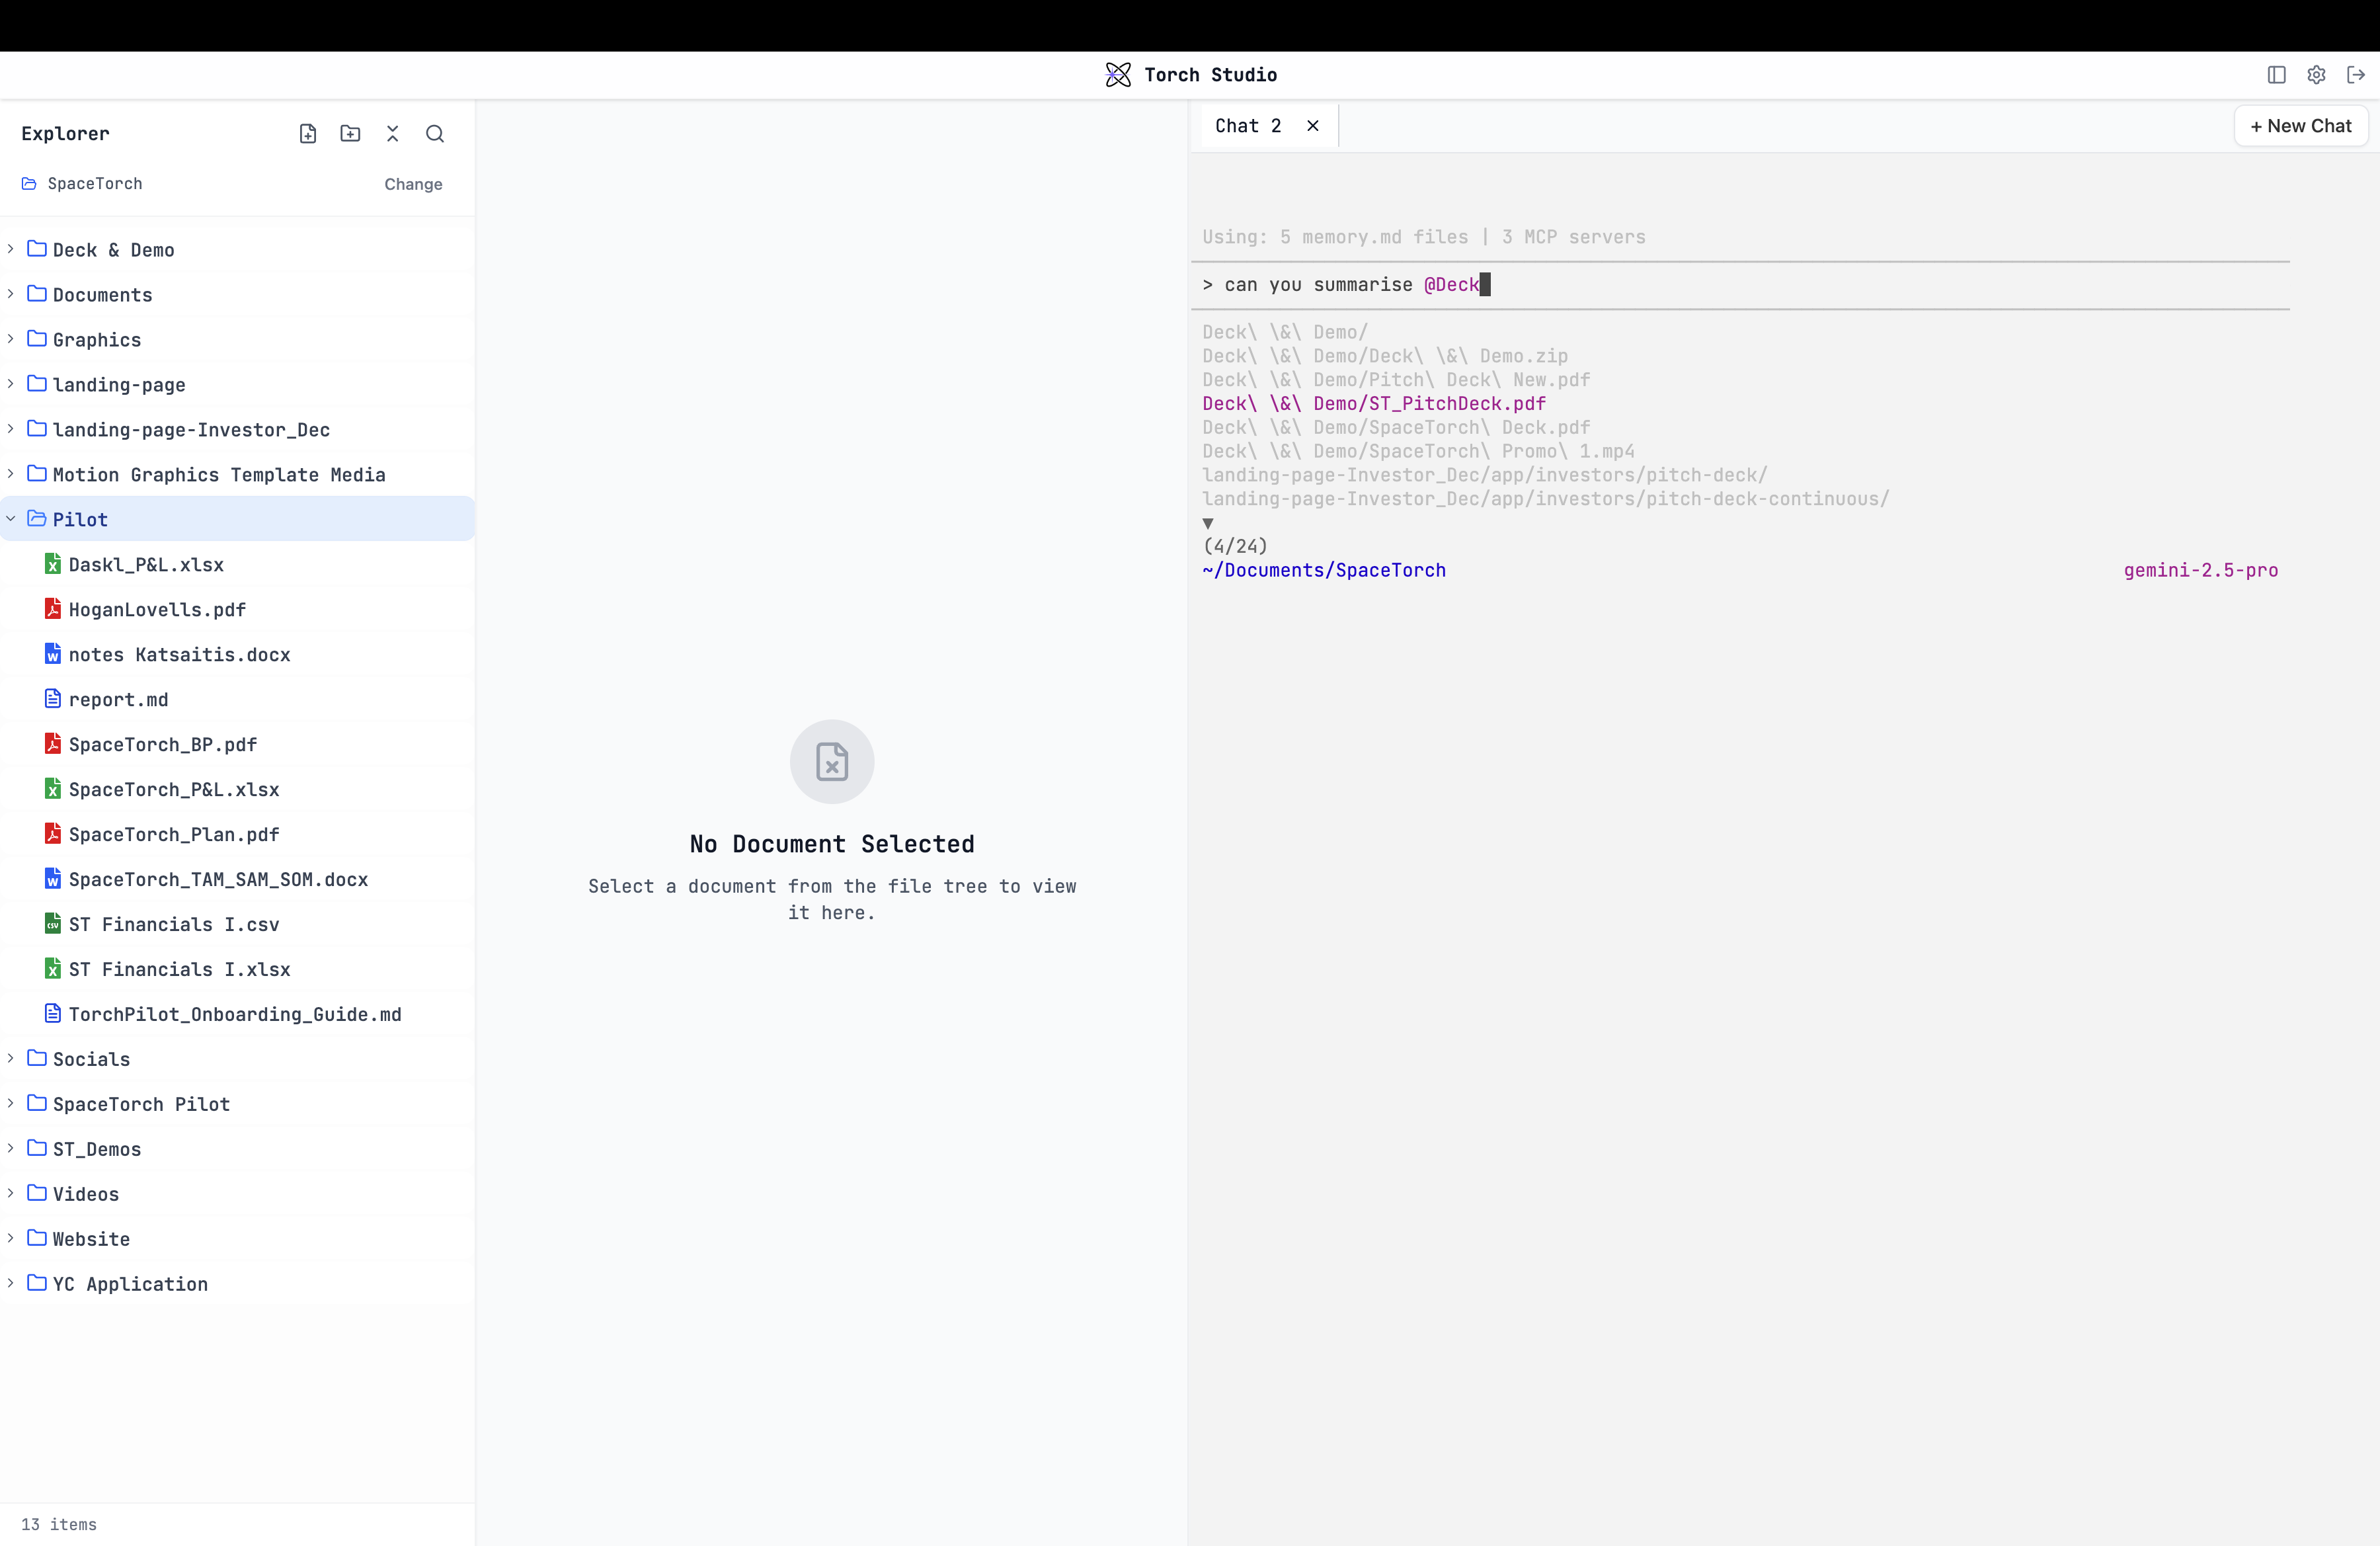Start a New Chat
This screenshot has height=1546, width=2380.
pos(2300,126)
